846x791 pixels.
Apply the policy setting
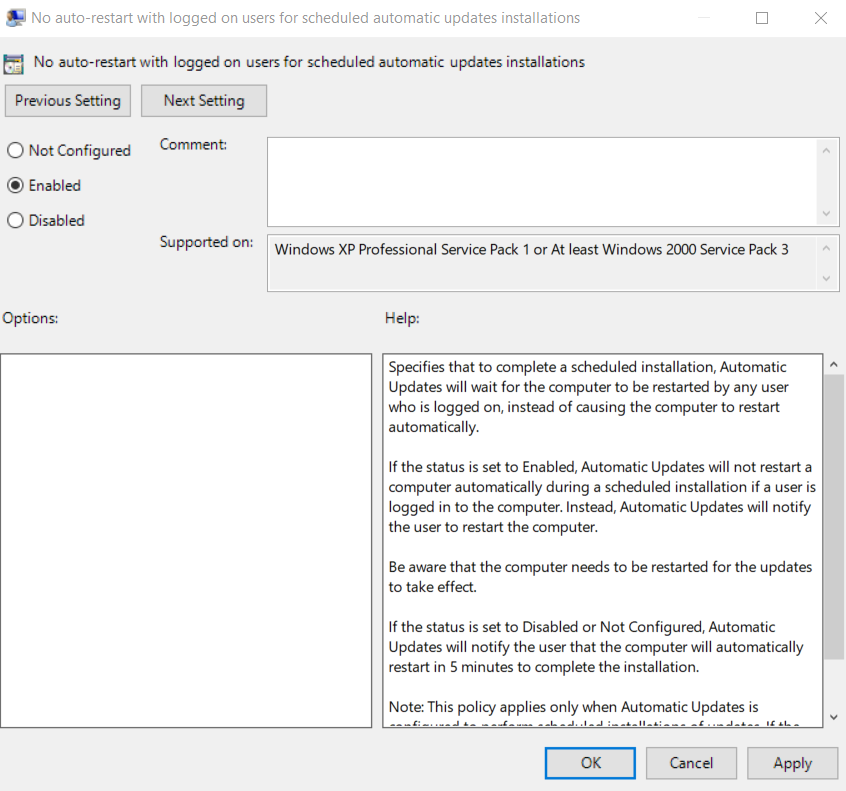[792, 763]
